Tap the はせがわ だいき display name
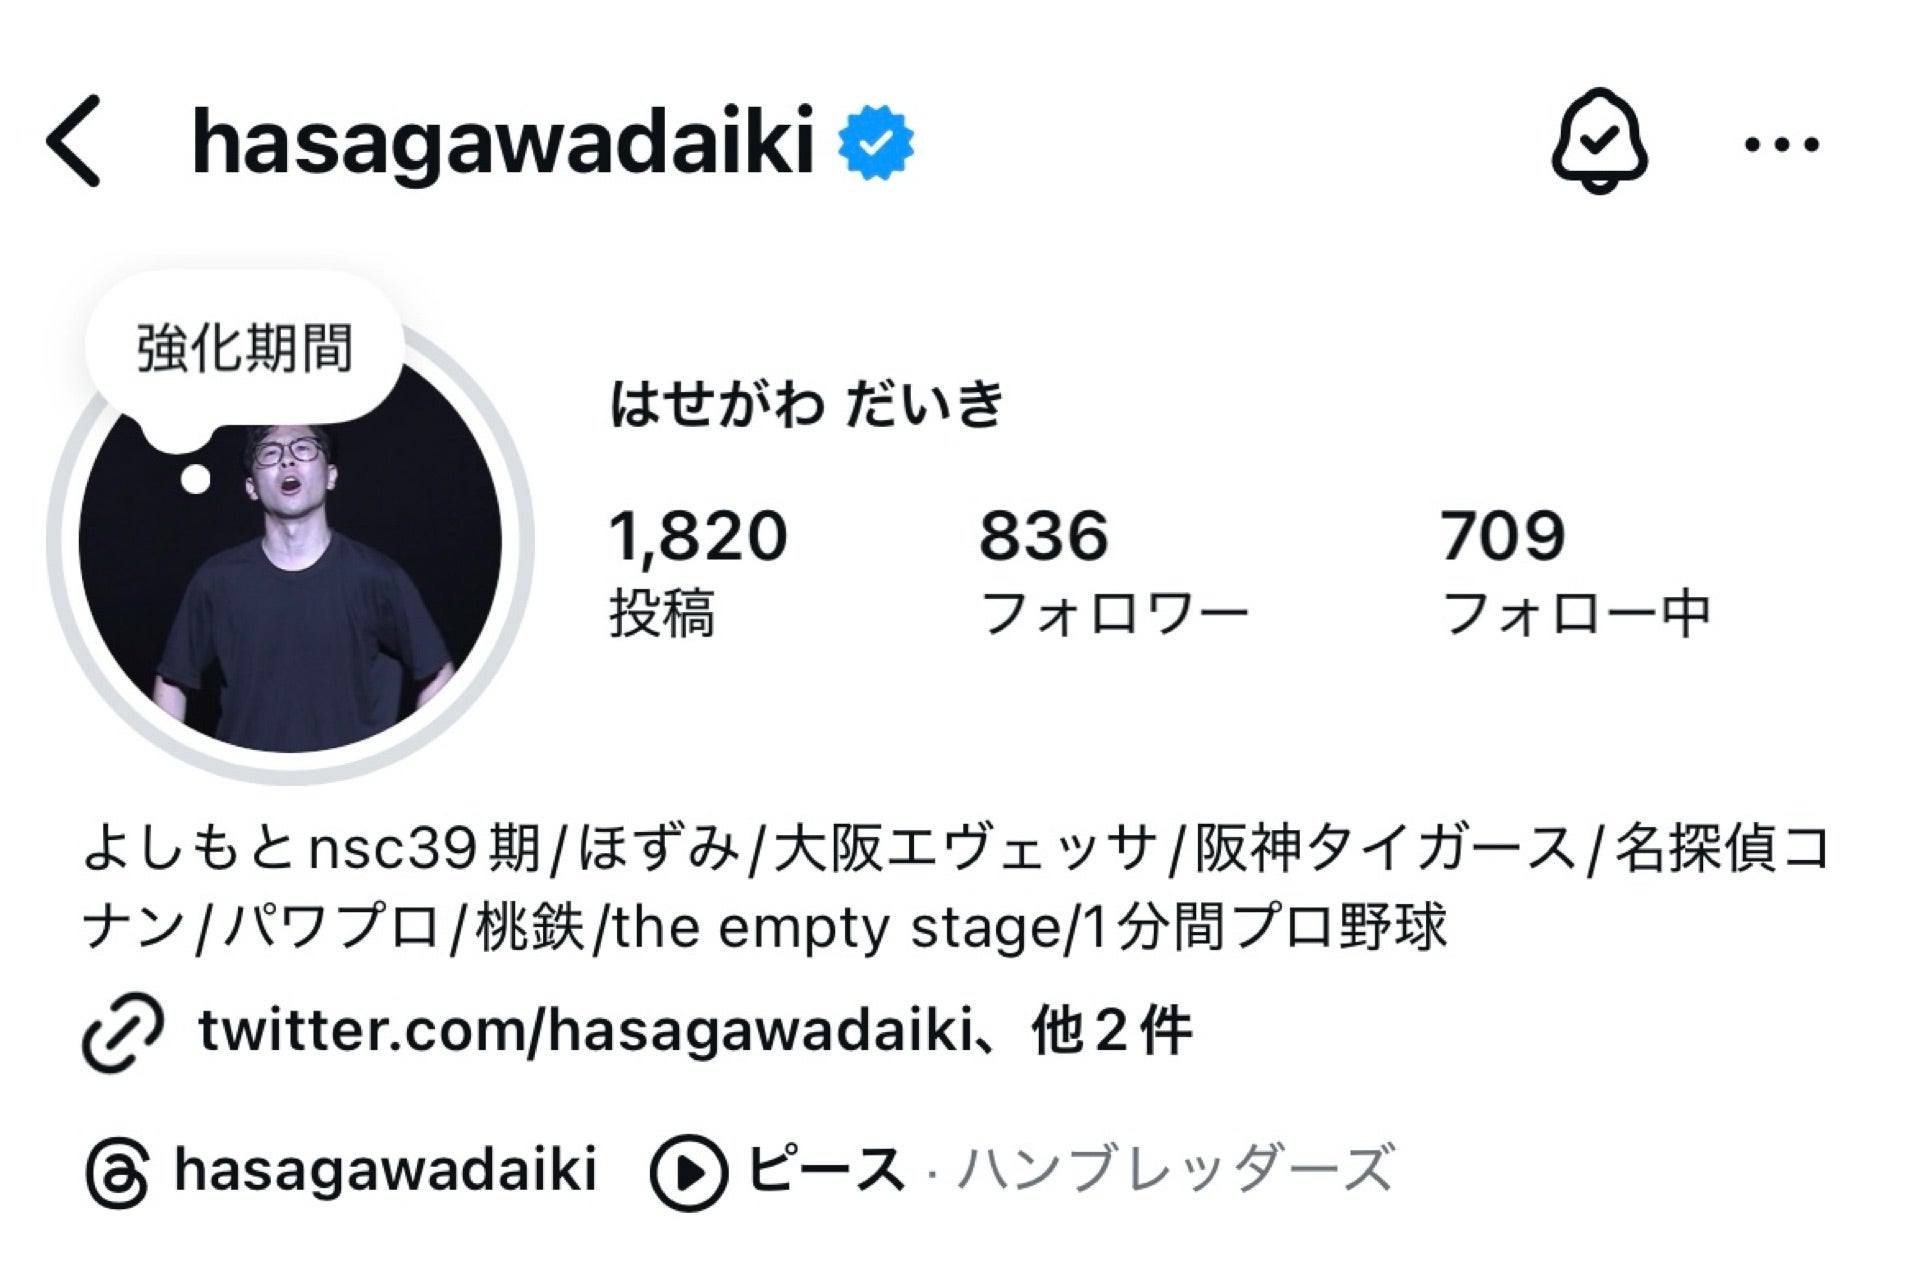Screen dimensions: 1920x1264 click(807, 405)
